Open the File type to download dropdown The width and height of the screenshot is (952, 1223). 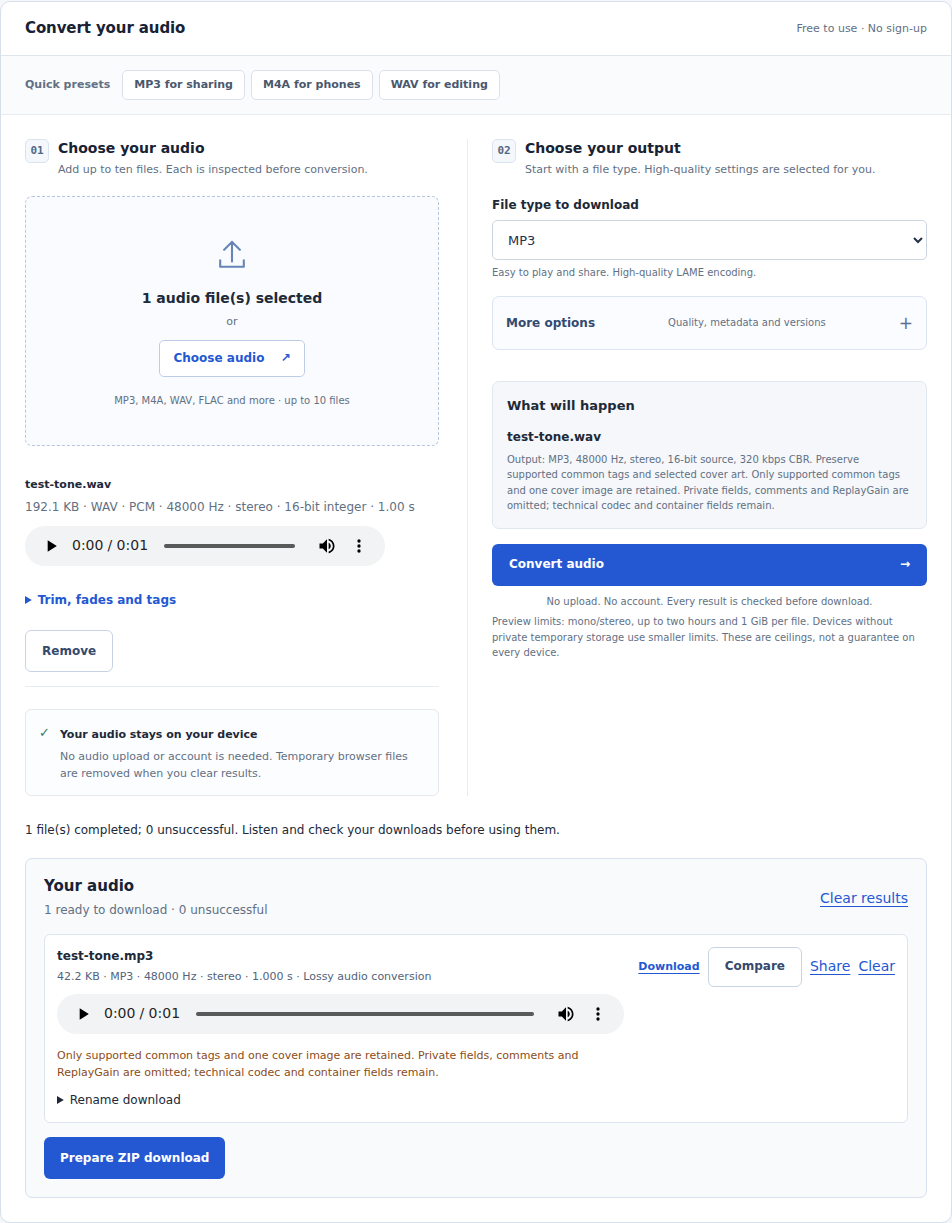click(x=709, y=240)
